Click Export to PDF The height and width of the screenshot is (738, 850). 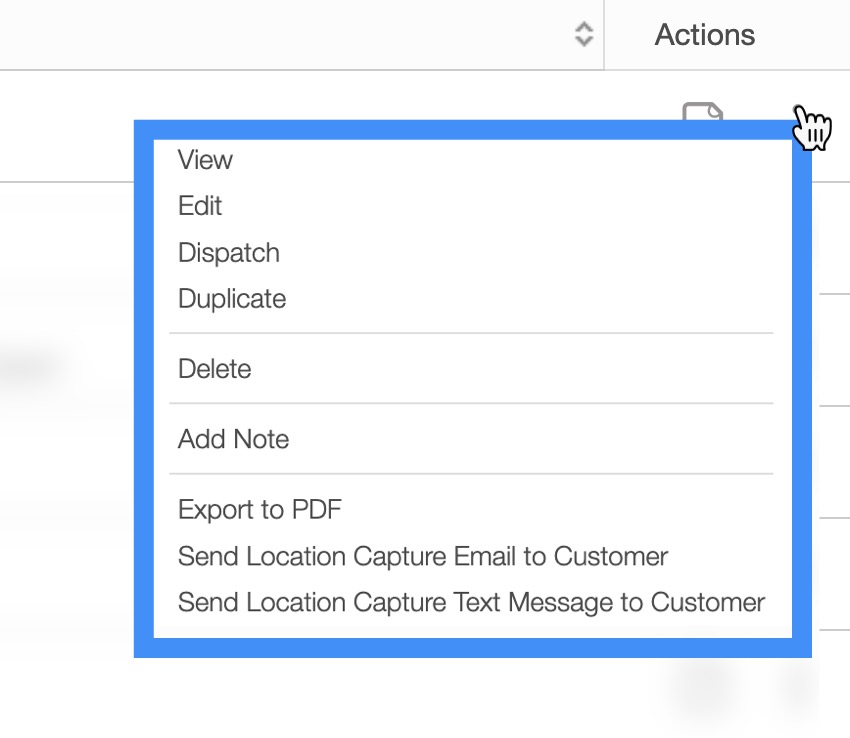pos(260,510)
